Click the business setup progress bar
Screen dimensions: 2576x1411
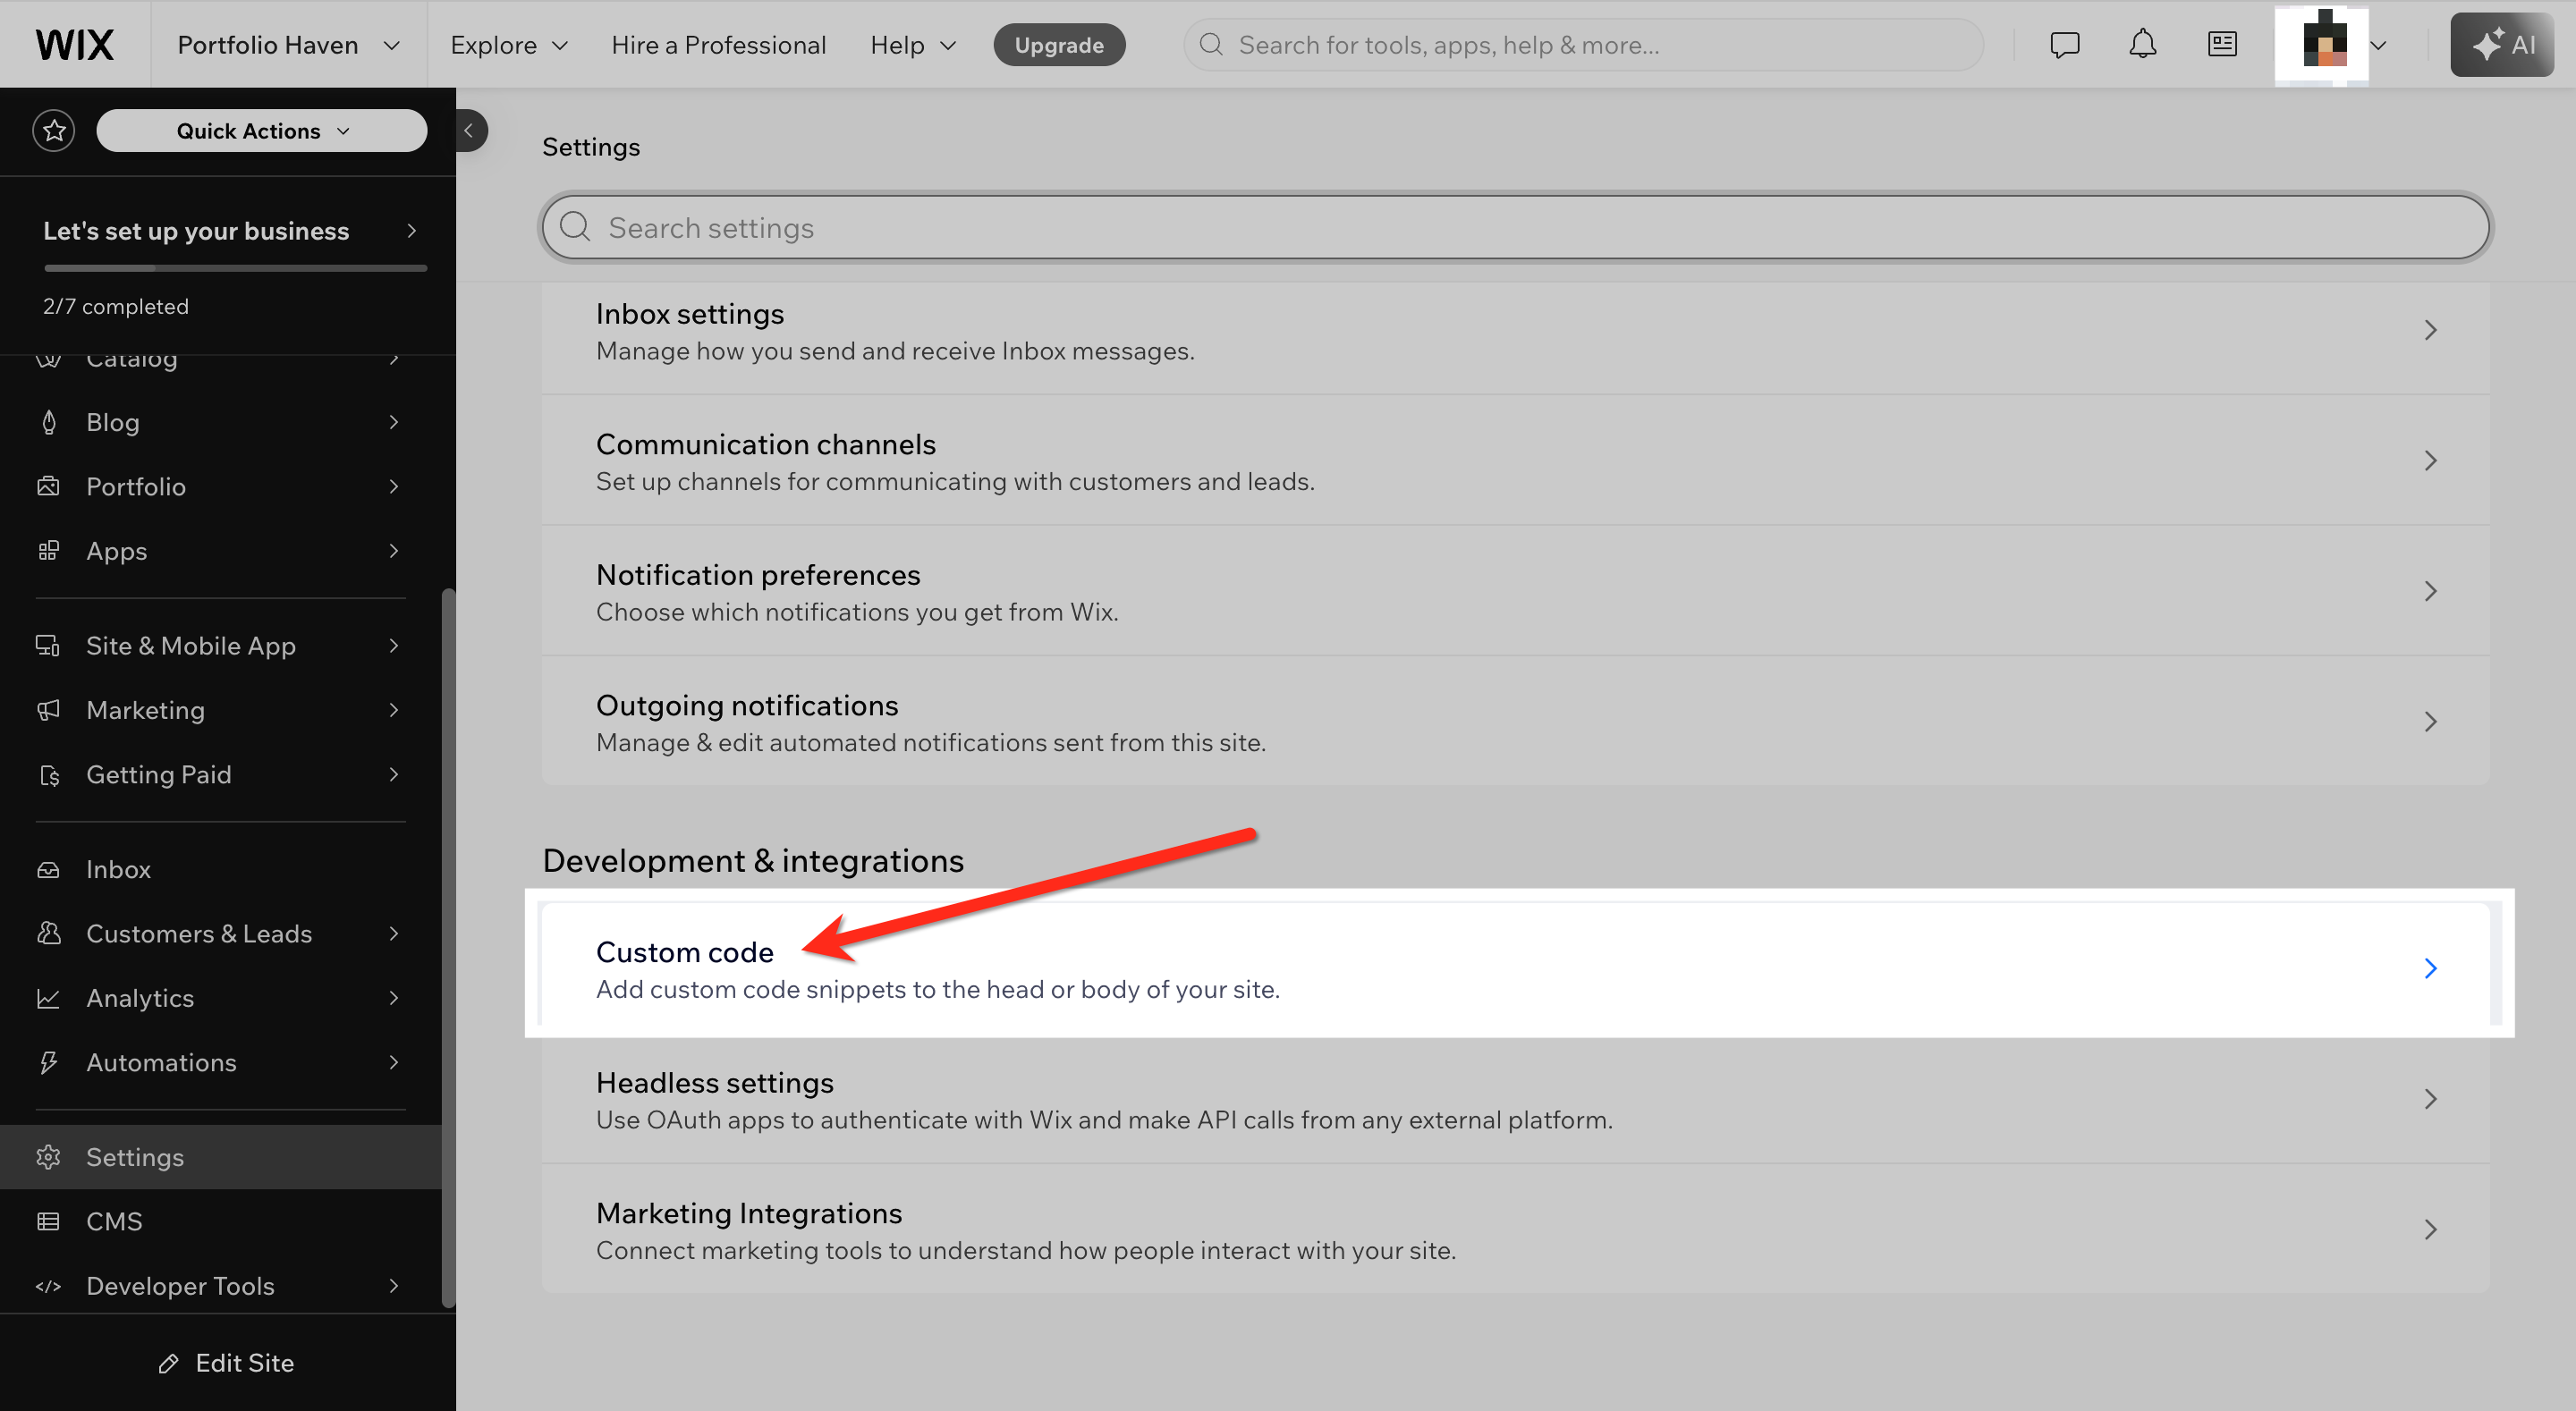[235, 268]
